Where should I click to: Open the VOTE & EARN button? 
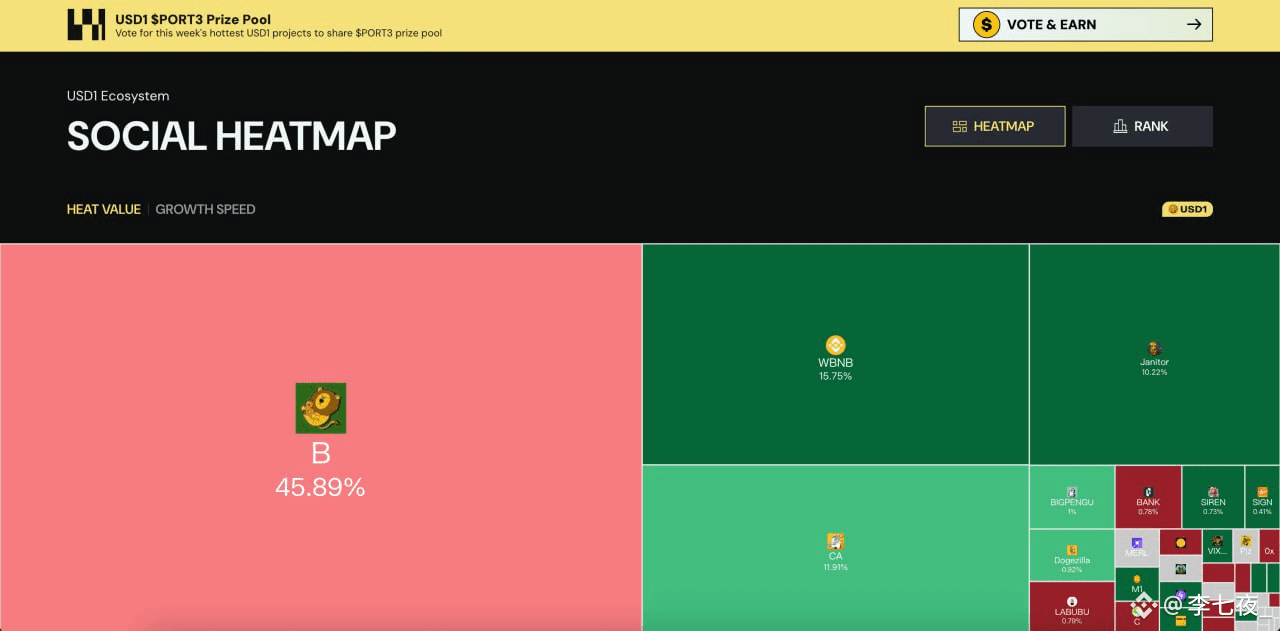tap(1085, 25)
